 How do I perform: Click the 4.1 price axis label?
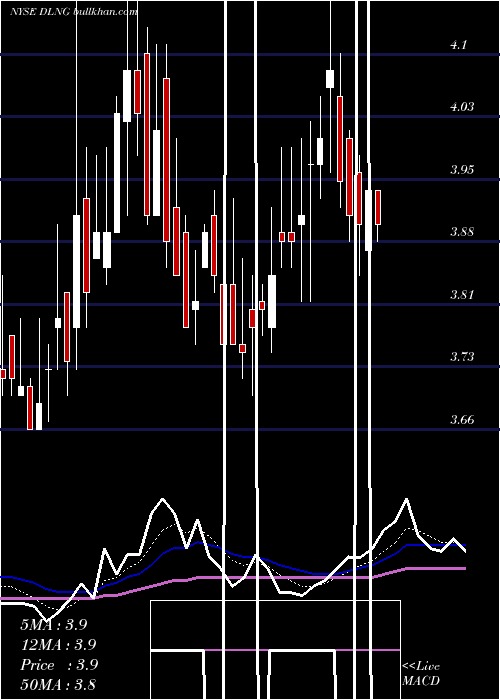[459, 45]
